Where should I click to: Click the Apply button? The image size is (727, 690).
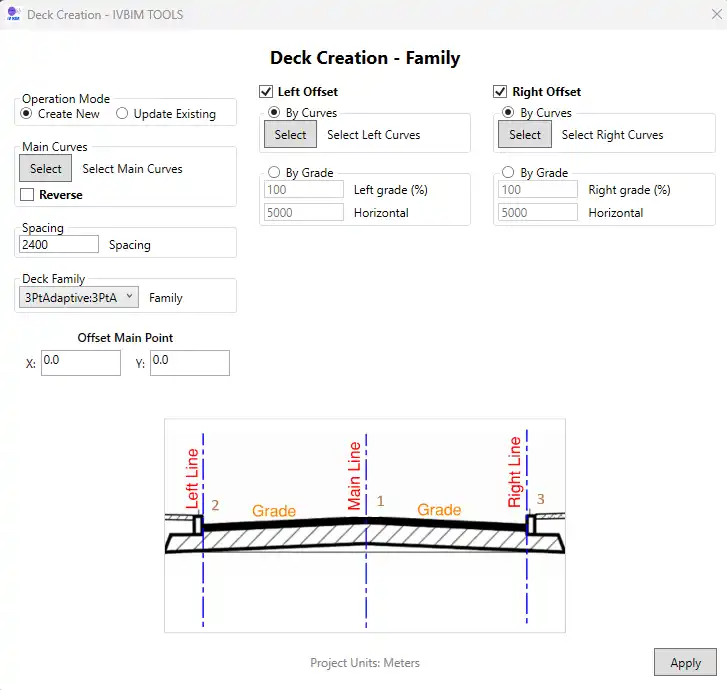[x=685, y=663]
